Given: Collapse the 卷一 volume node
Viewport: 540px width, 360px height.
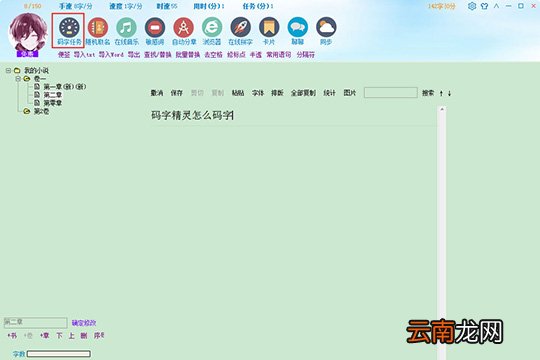Looking at the screenshot, I should (x=18, y=79).
